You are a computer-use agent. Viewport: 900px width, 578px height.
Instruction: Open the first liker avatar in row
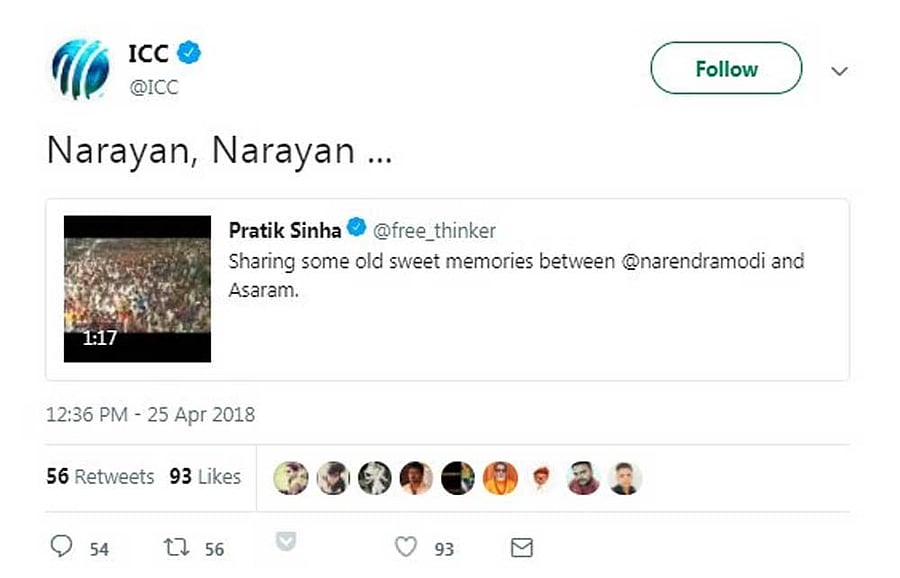click(291, 479)
